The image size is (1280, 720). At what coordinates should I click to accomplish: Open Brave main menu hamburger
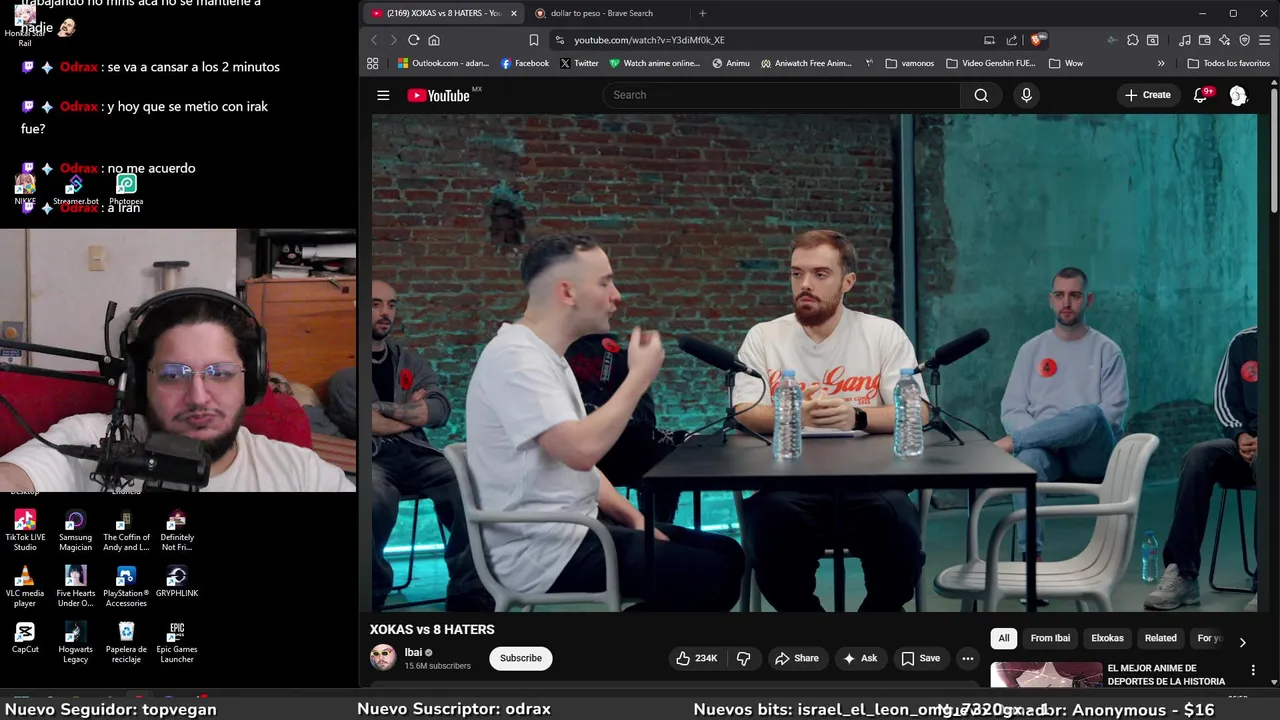pyautogui.click(x=1264, y=40)
